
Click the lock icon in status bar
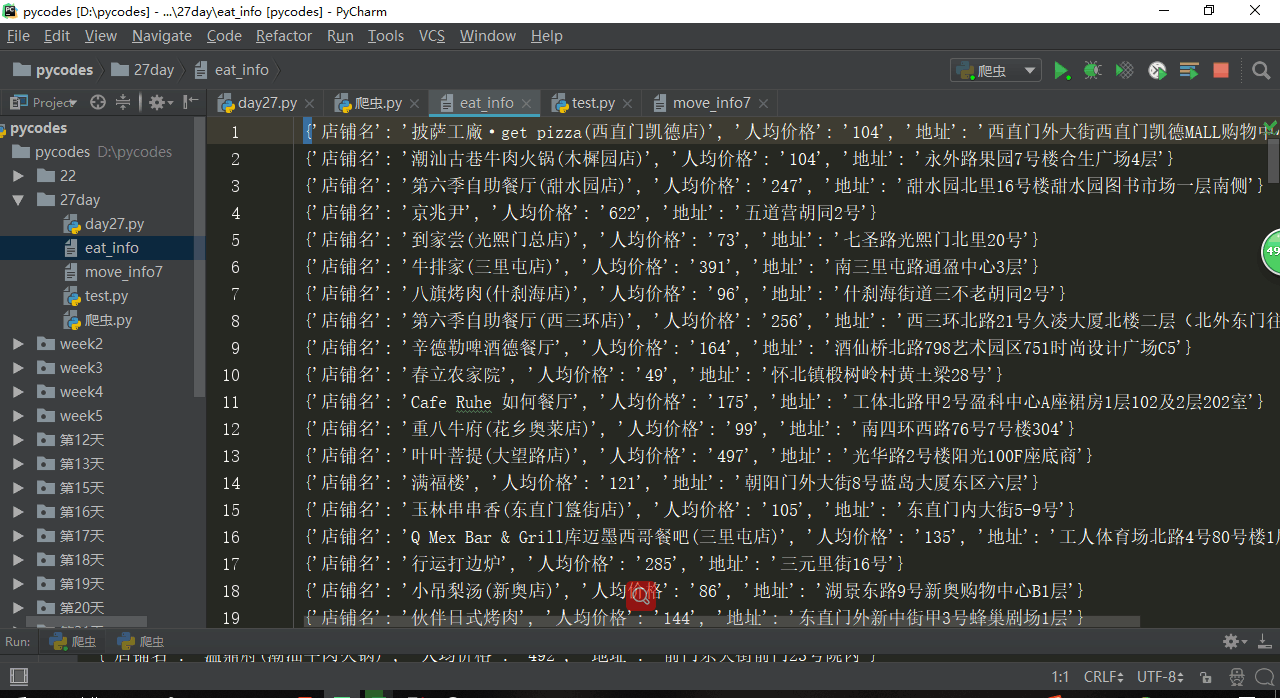tap(1208, 677)
